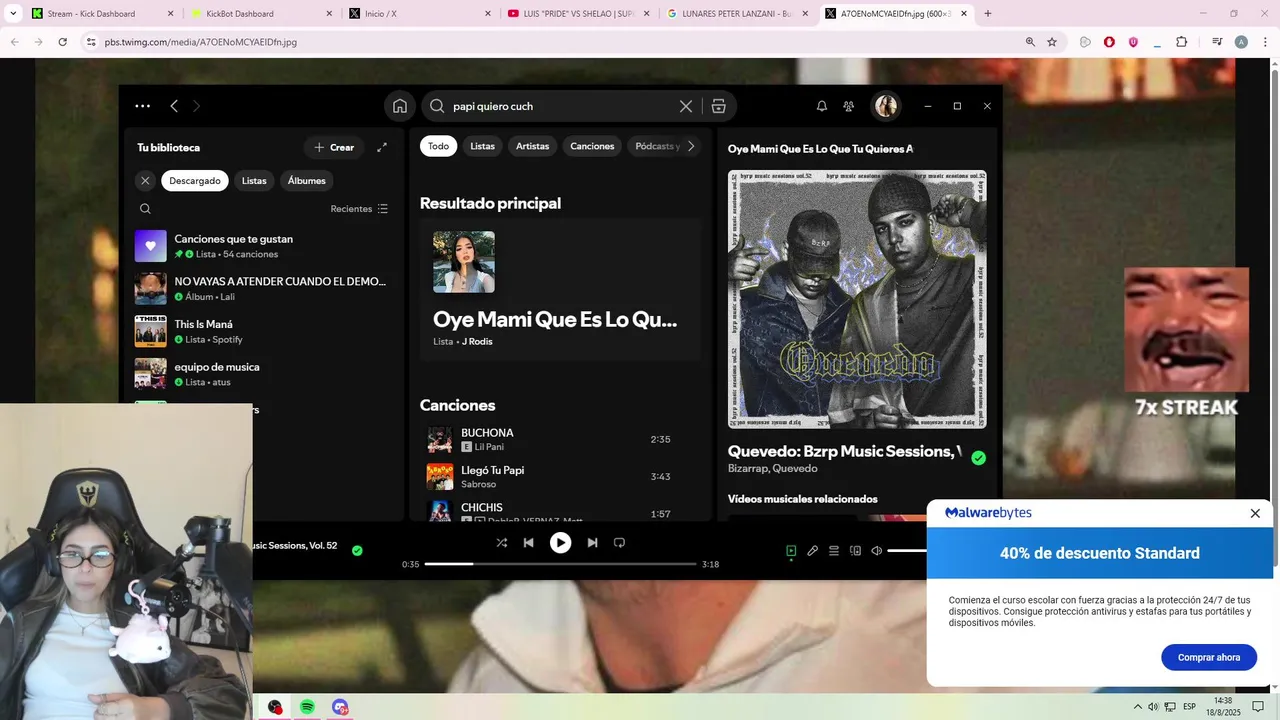Open Canciones que te gustan playlist
Image resolution: width=1280 pixels, height=720 pixels.
click(x=263, y=246)
